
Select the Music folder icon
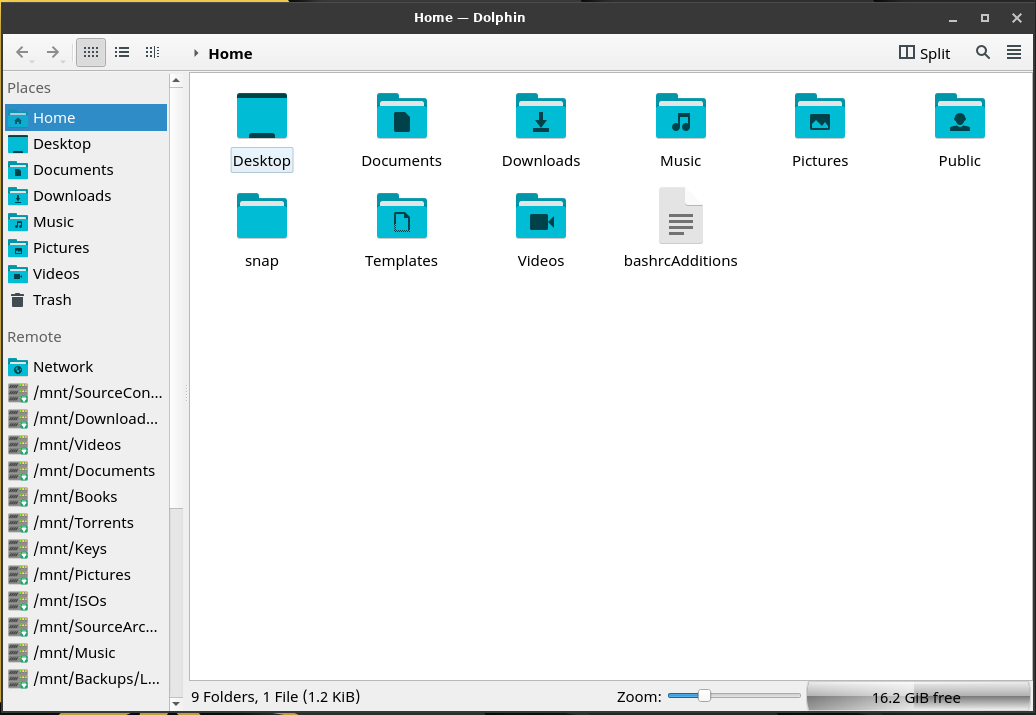click(680, 116)
